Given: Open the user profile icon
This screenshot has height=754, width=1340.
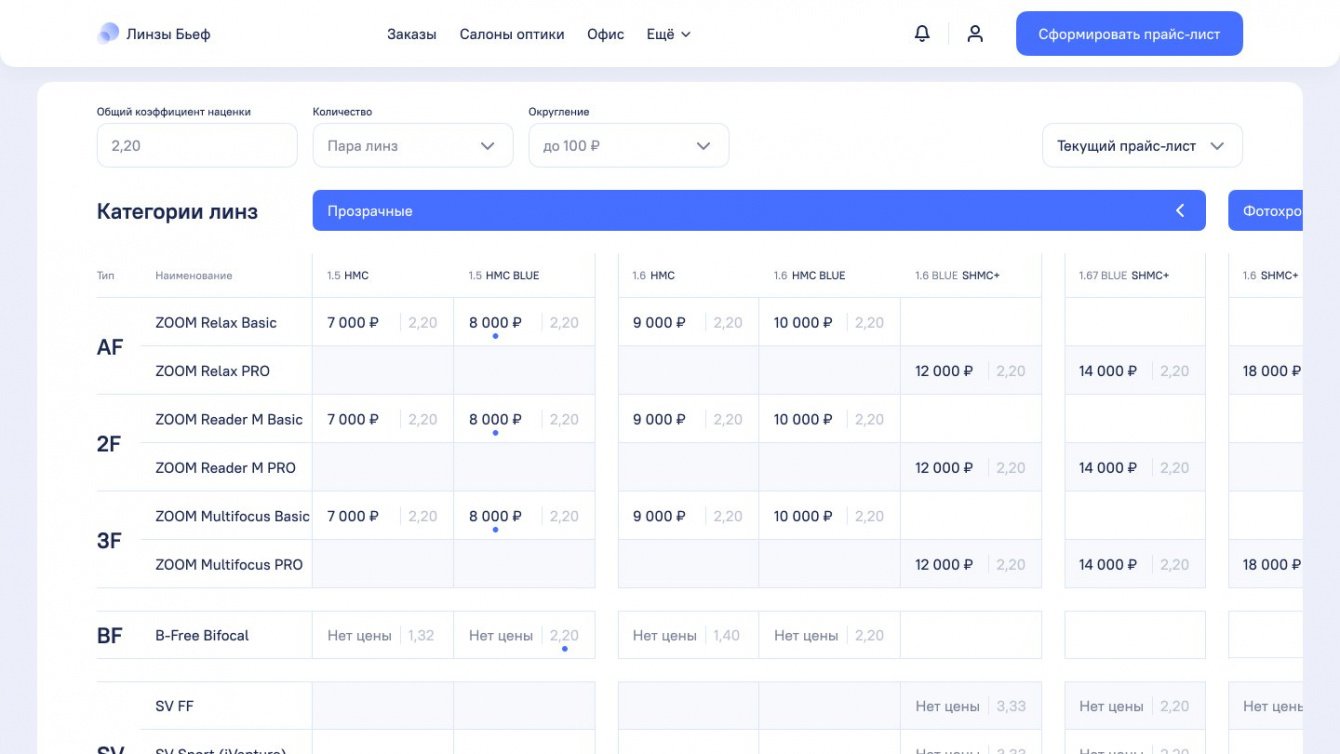Looking at the screenshot, I should [975, 34].
